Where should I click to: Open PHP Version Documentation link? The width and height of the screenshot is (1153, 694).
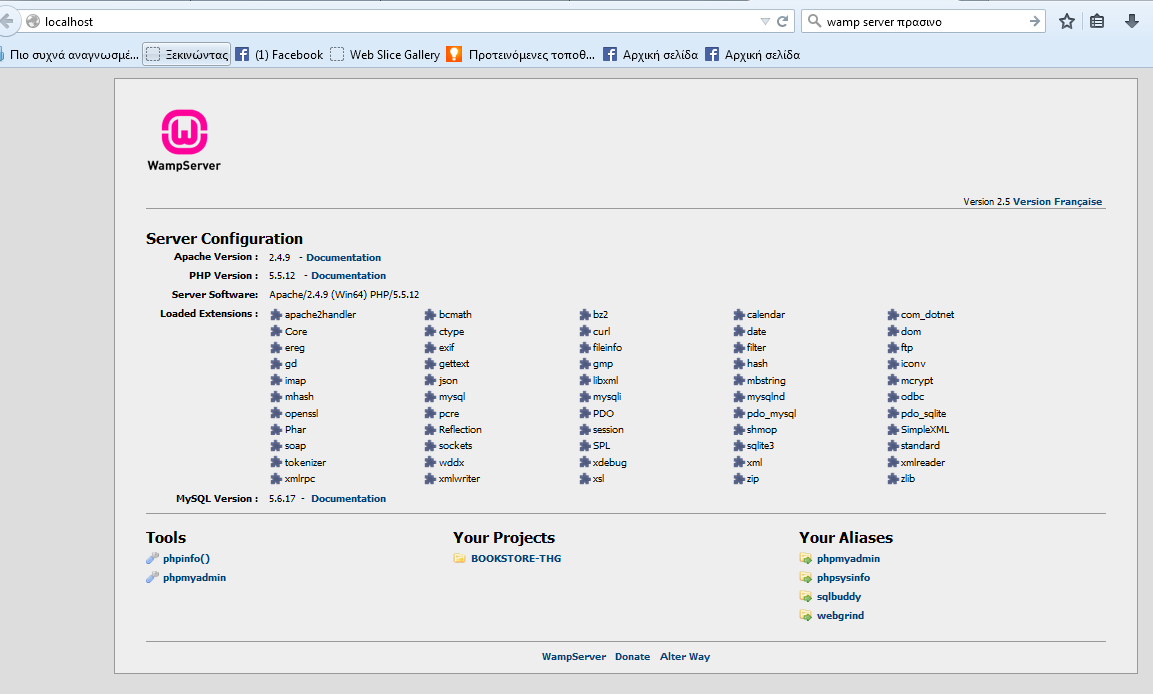(x=349, y=276)
